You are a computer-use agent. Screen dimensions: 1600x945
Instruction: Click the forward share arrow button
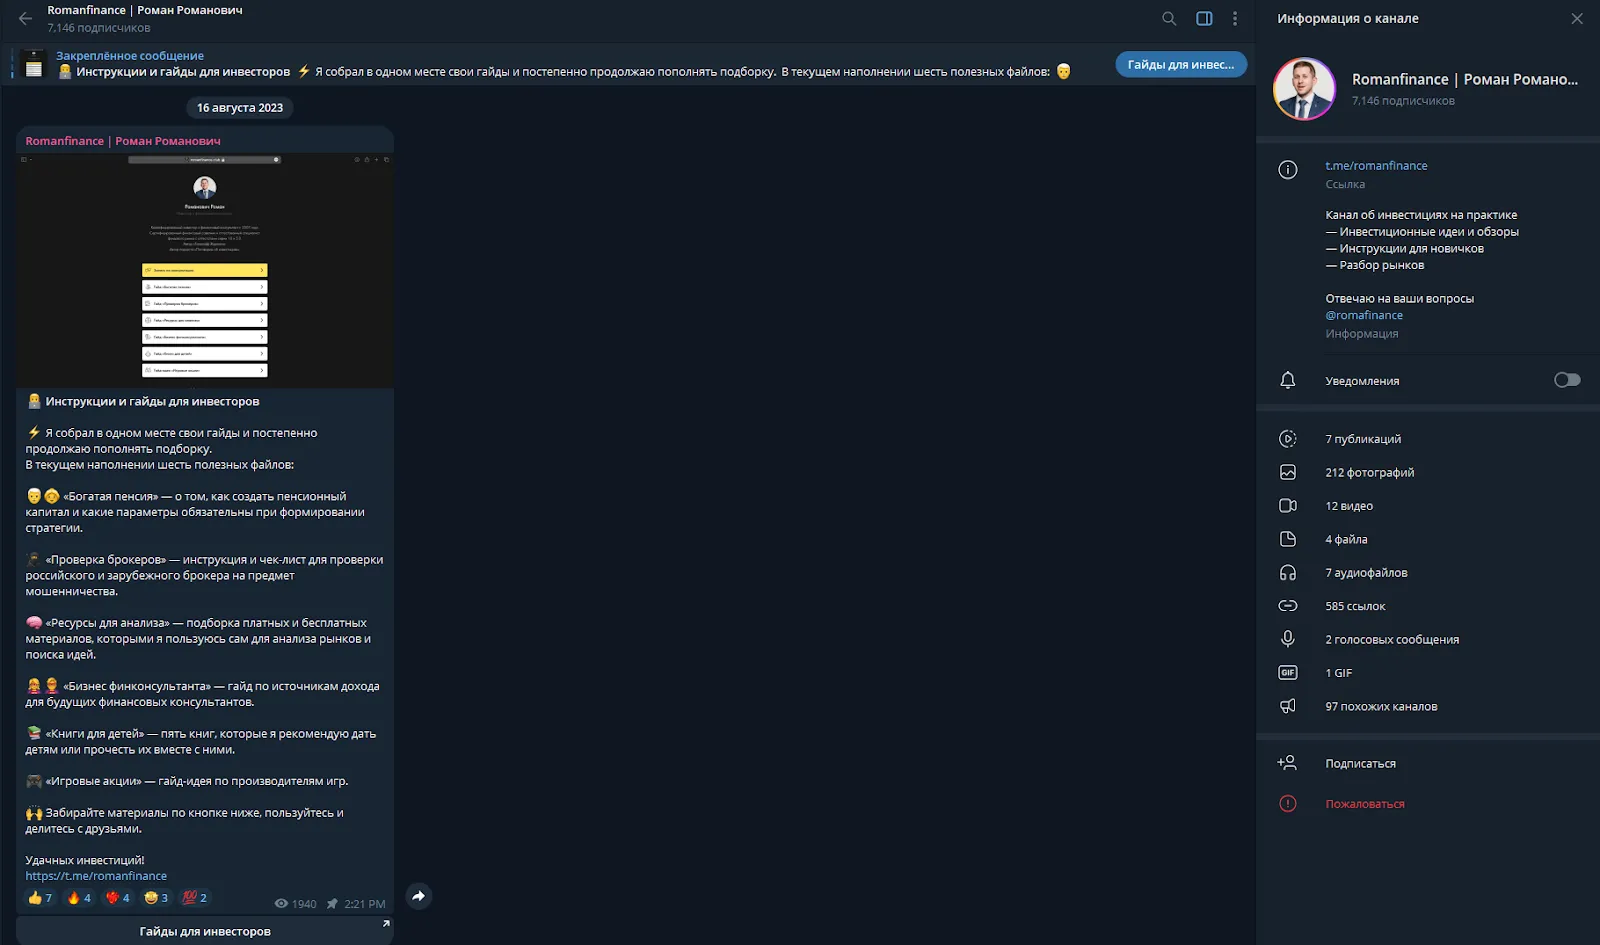pos(419,896)
